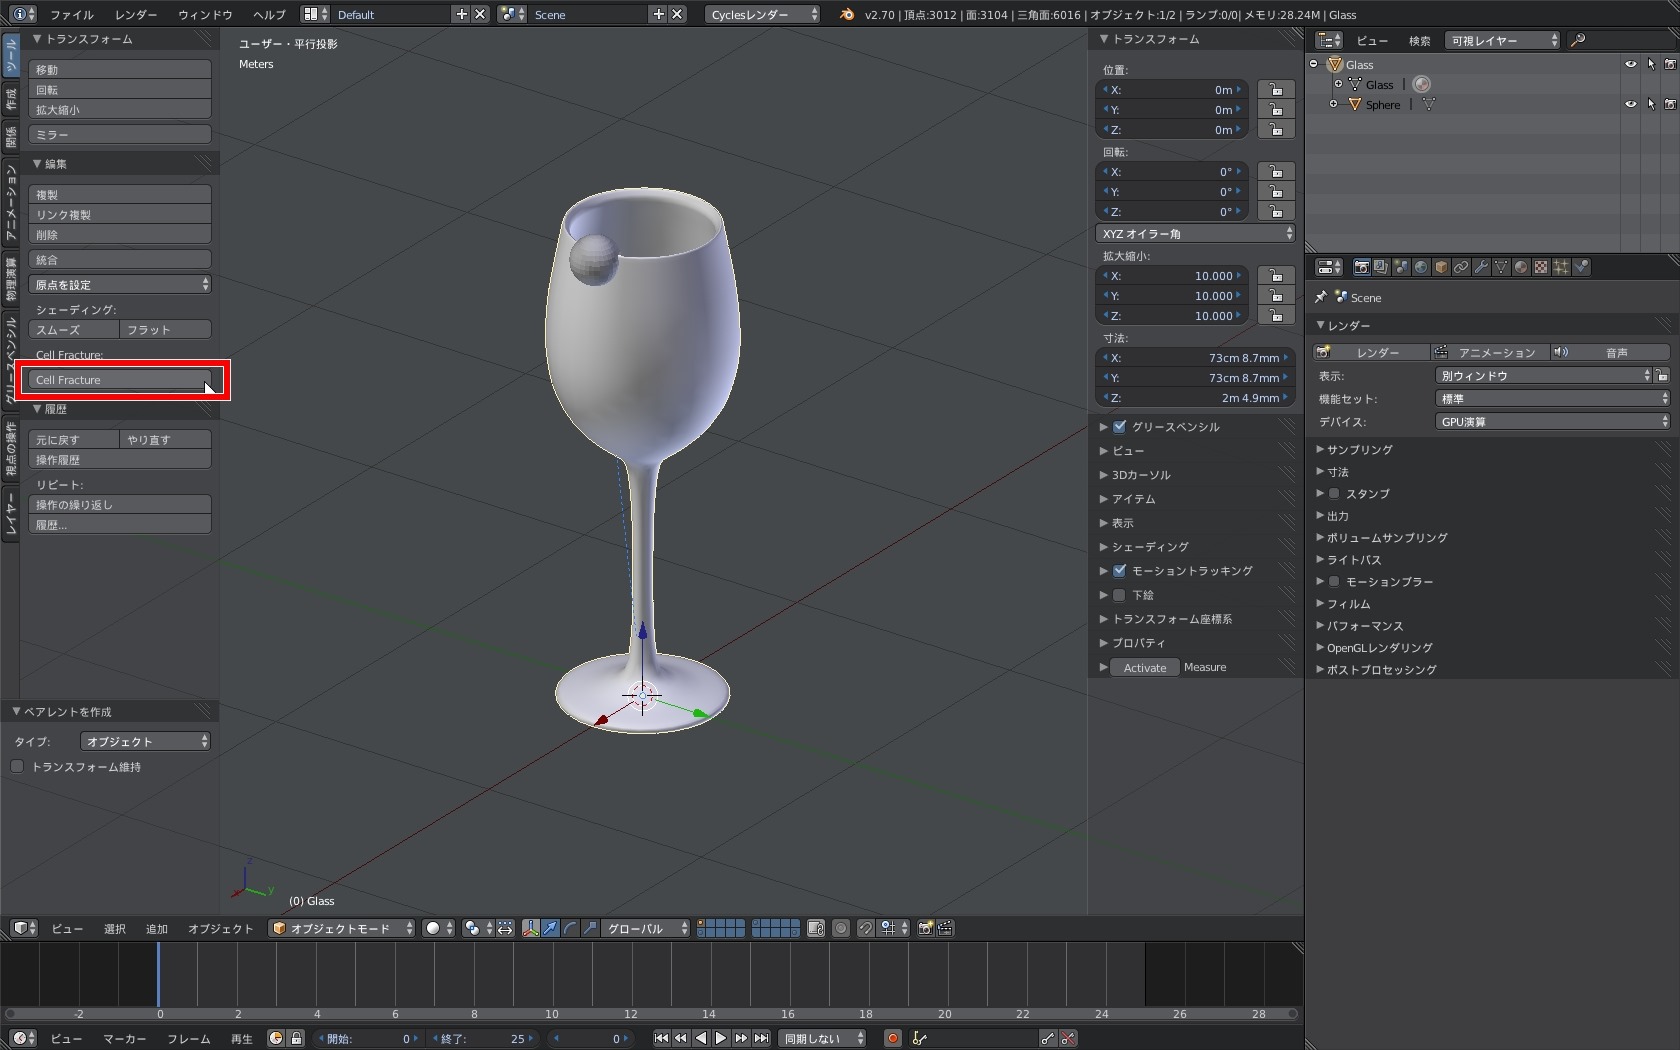1680x1050 pixels.
Task: Enable the モーショントラッキング checkbox
Action: click(x=1117, y=571)
